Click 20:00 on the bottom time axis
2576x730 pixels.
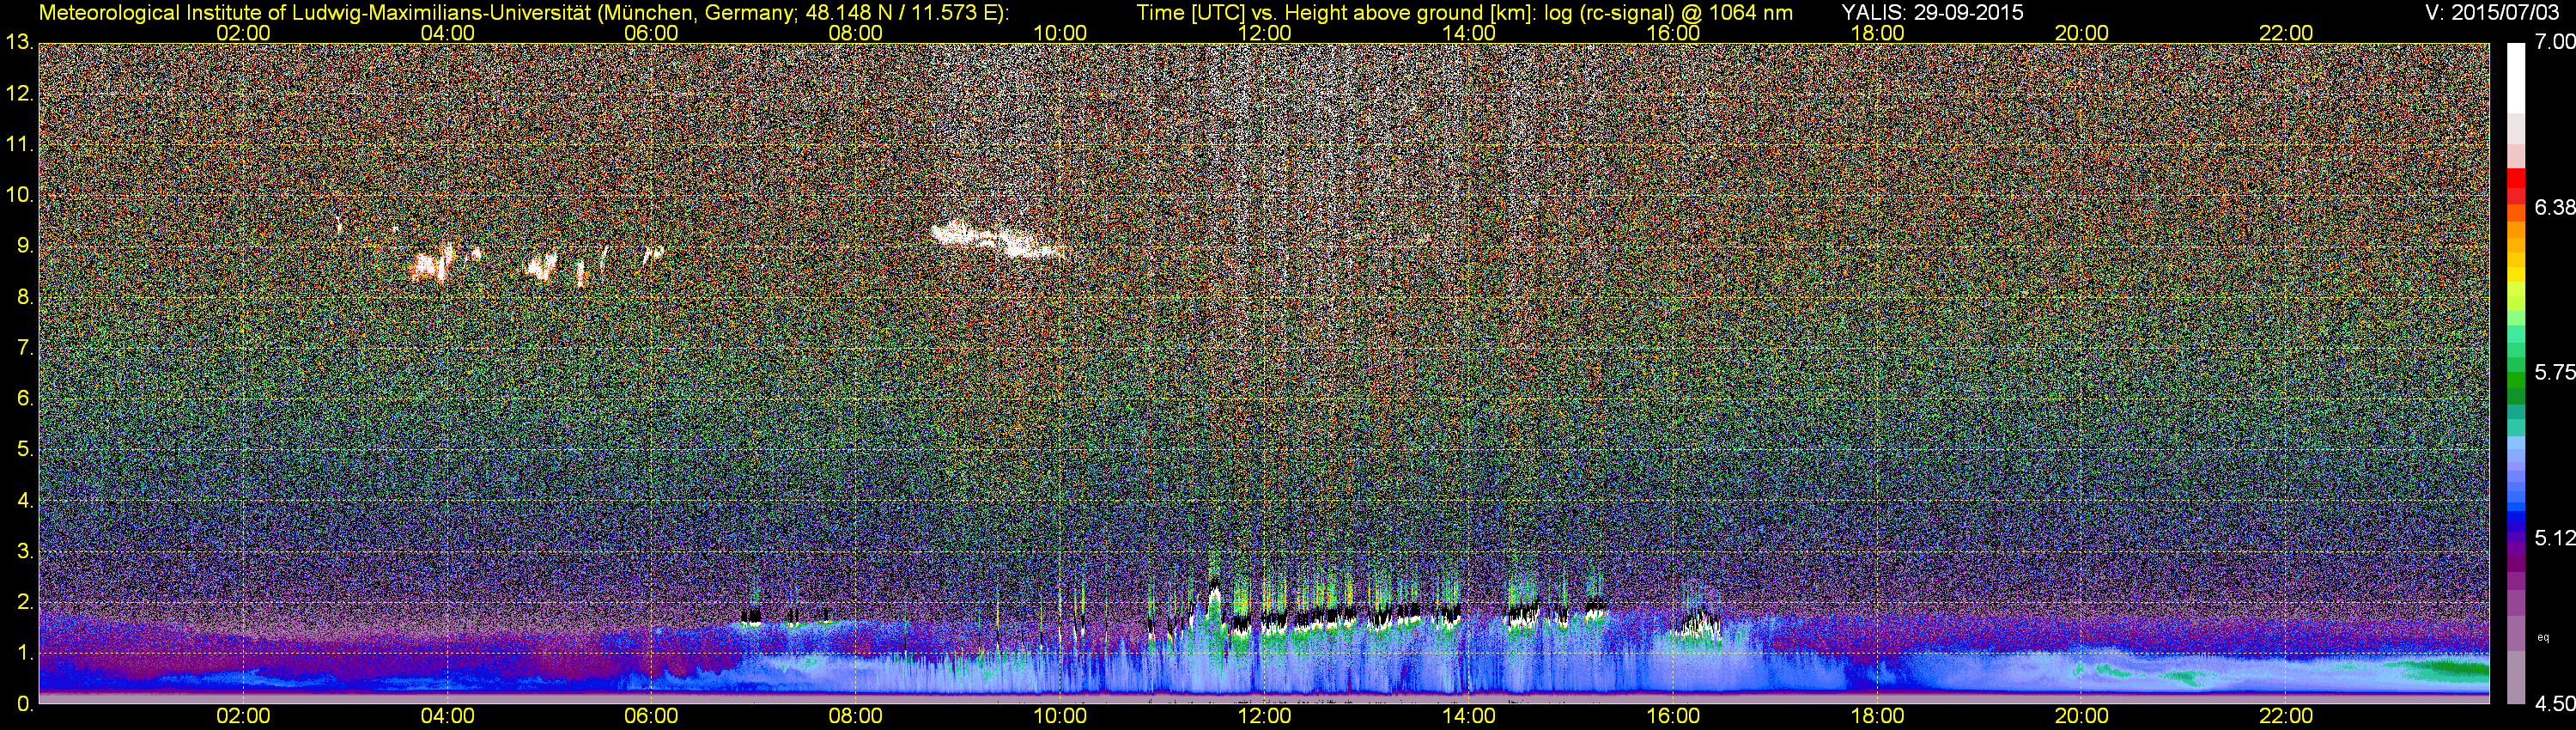[2082, 717]
